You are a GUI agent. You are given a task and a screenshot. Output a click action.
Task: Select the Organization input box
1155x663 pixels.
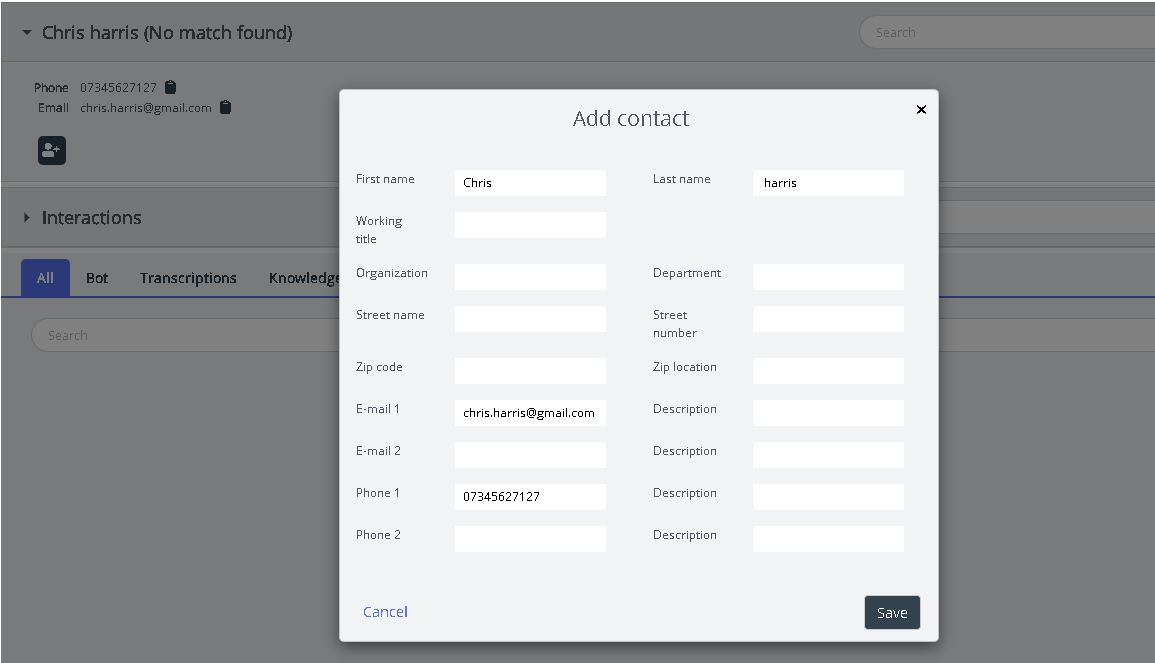pyautogui.click(x=530, y=277)
